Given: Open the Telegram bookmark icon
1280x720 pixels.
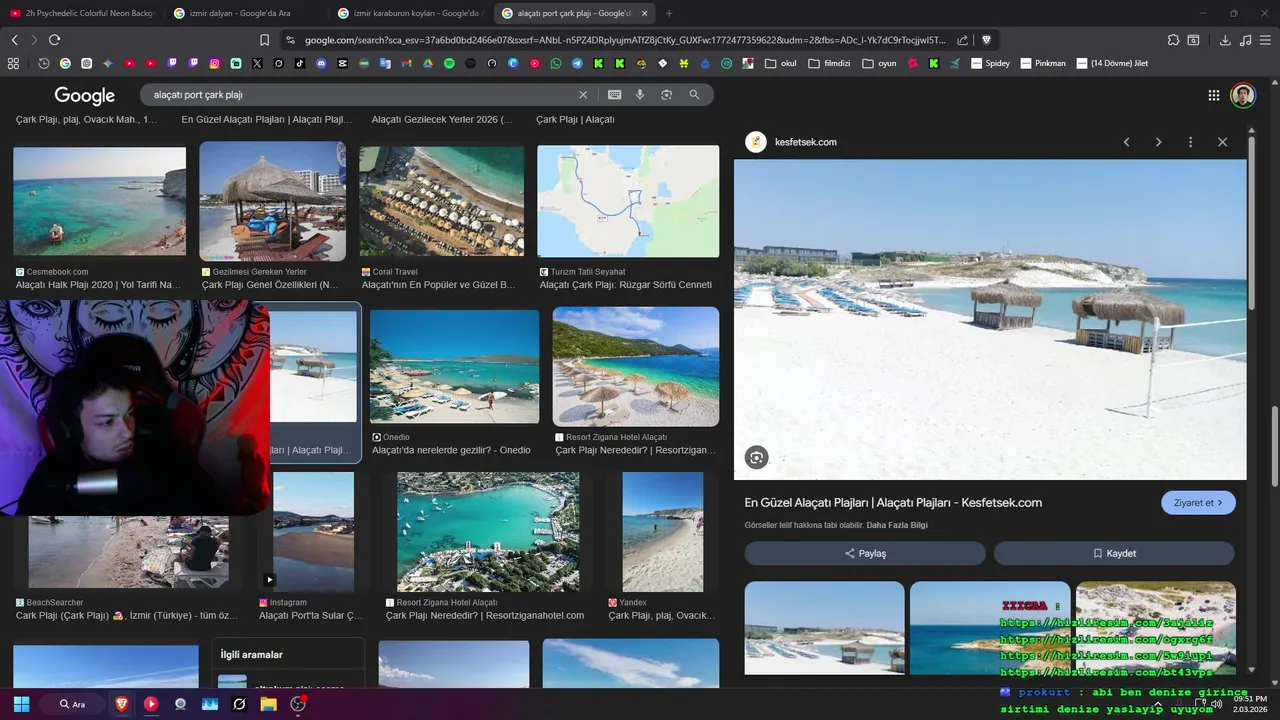Looking at the screenshot, I should coord(577,63).
